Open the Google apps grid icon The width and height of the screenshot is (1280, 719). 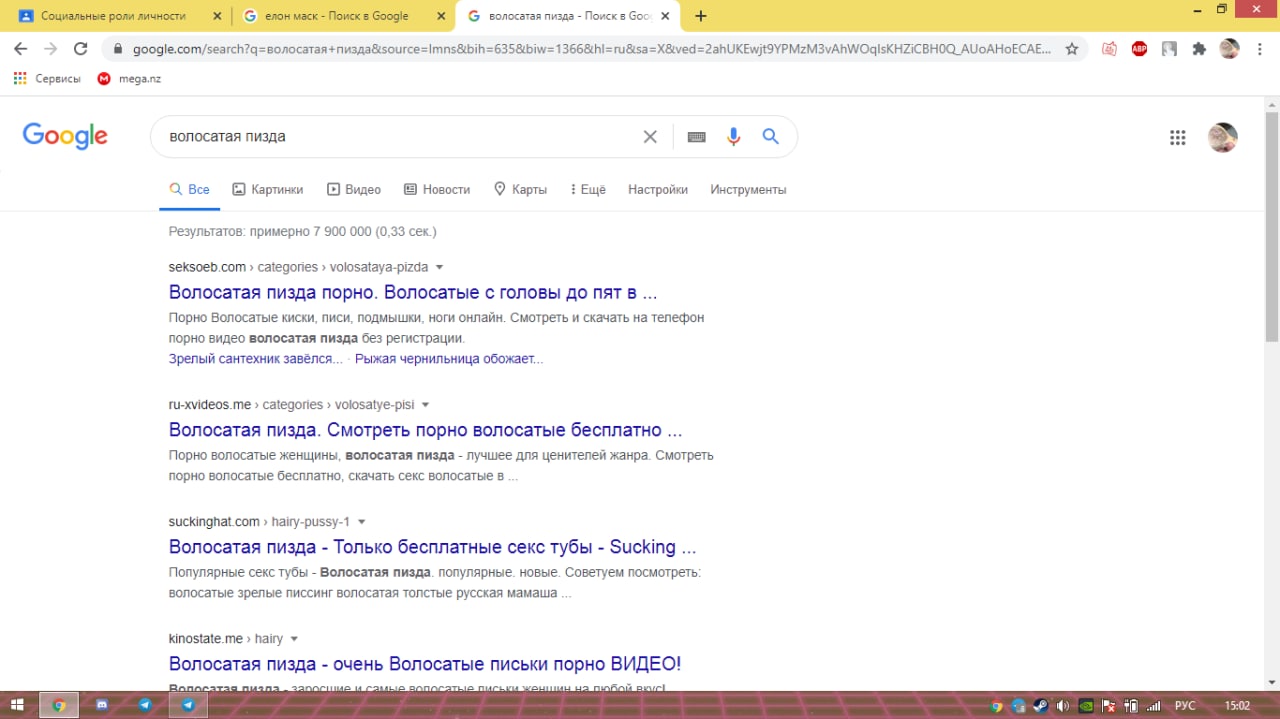[x=1177, y=138]
